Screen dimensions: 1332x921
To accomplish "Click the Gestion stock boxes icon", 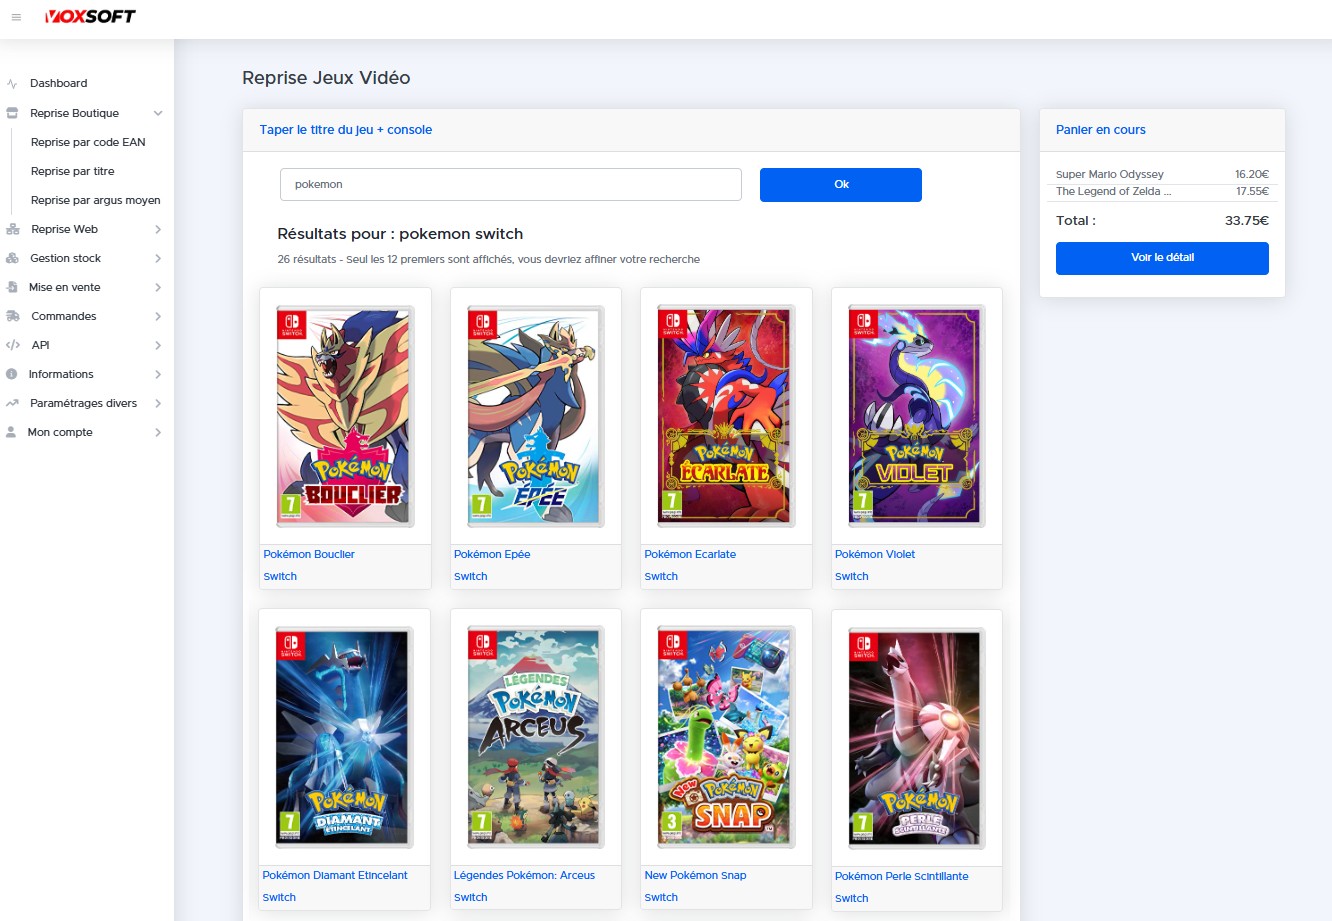I will point(12,258).
